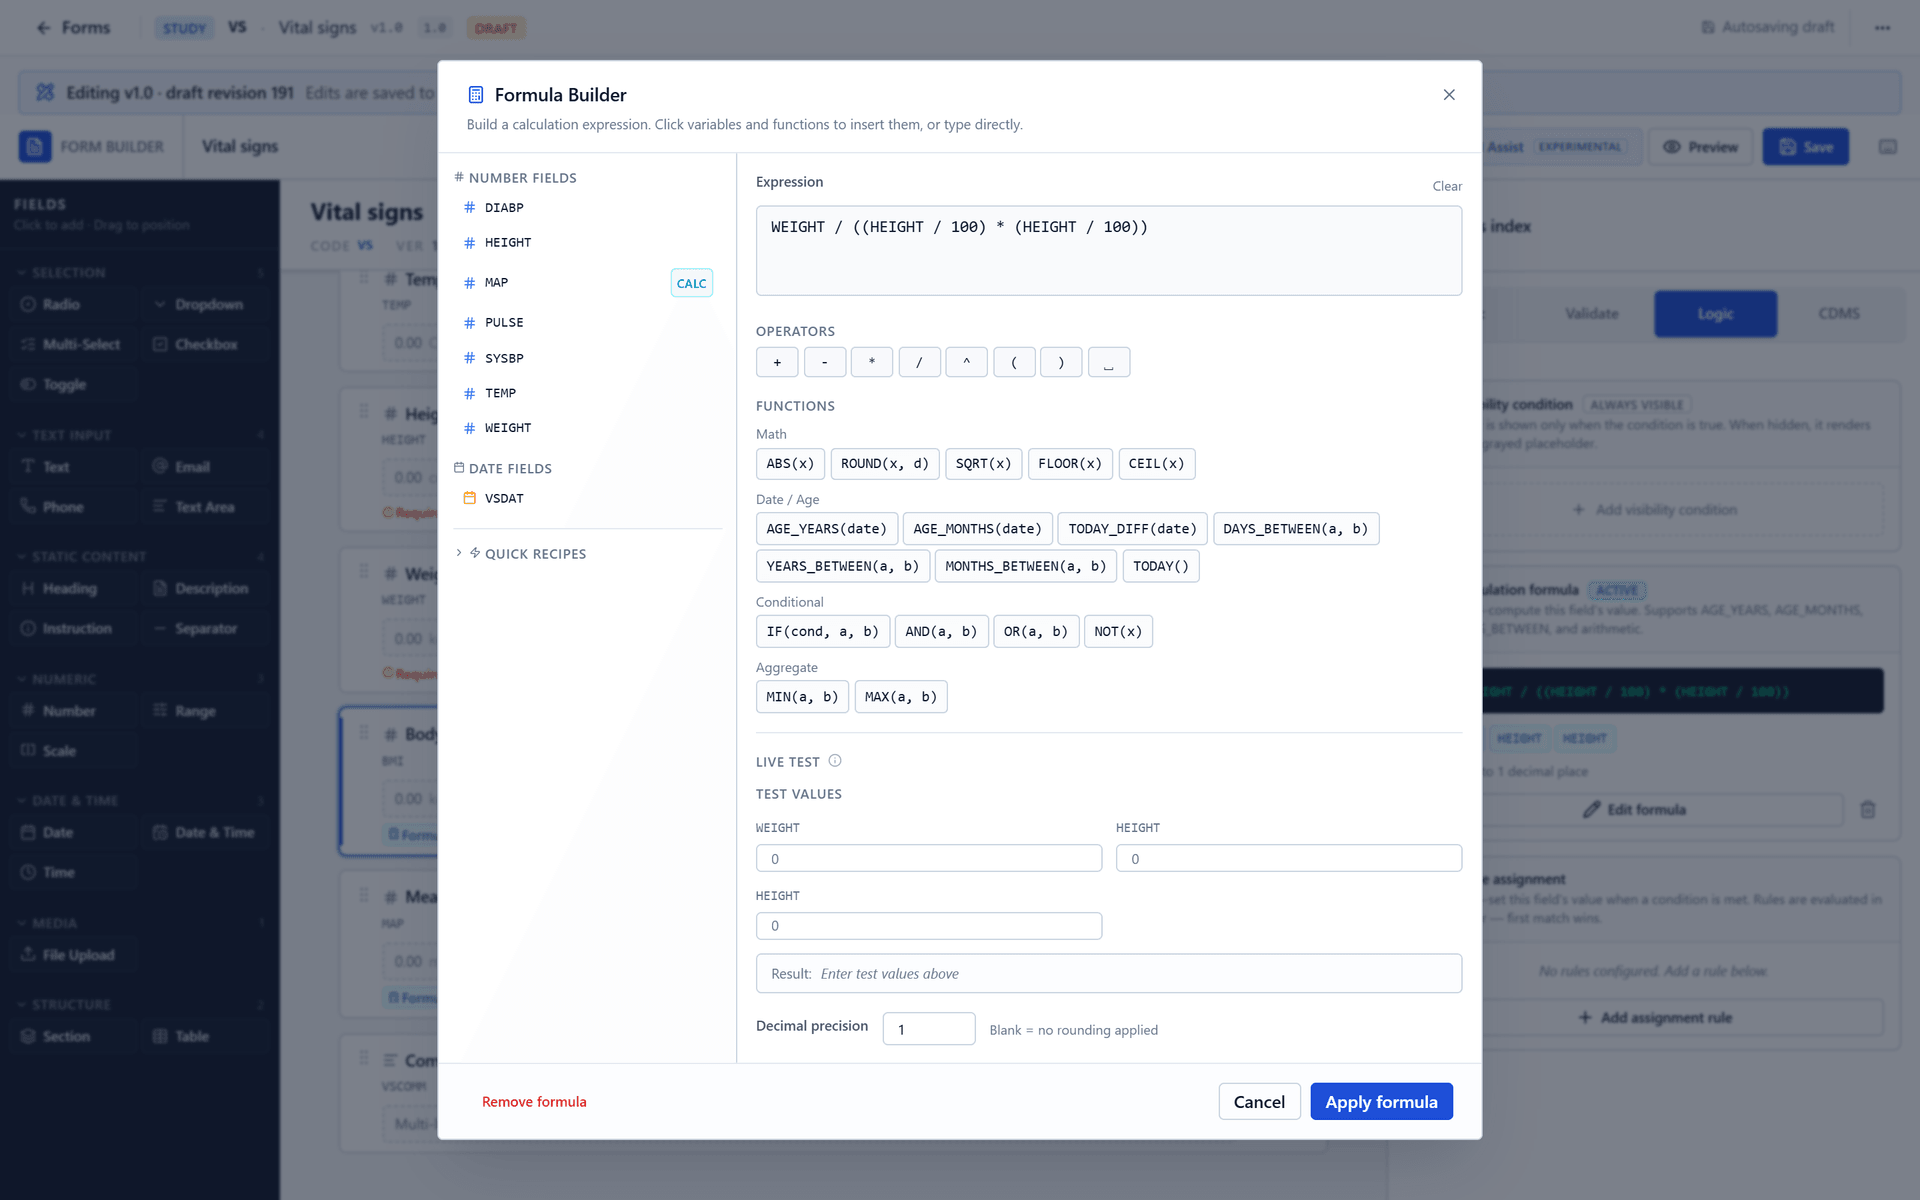Screen dimensions: 1920x1200
Task: Cancel the formula dialog
Action: (x=1259, y=1102)
